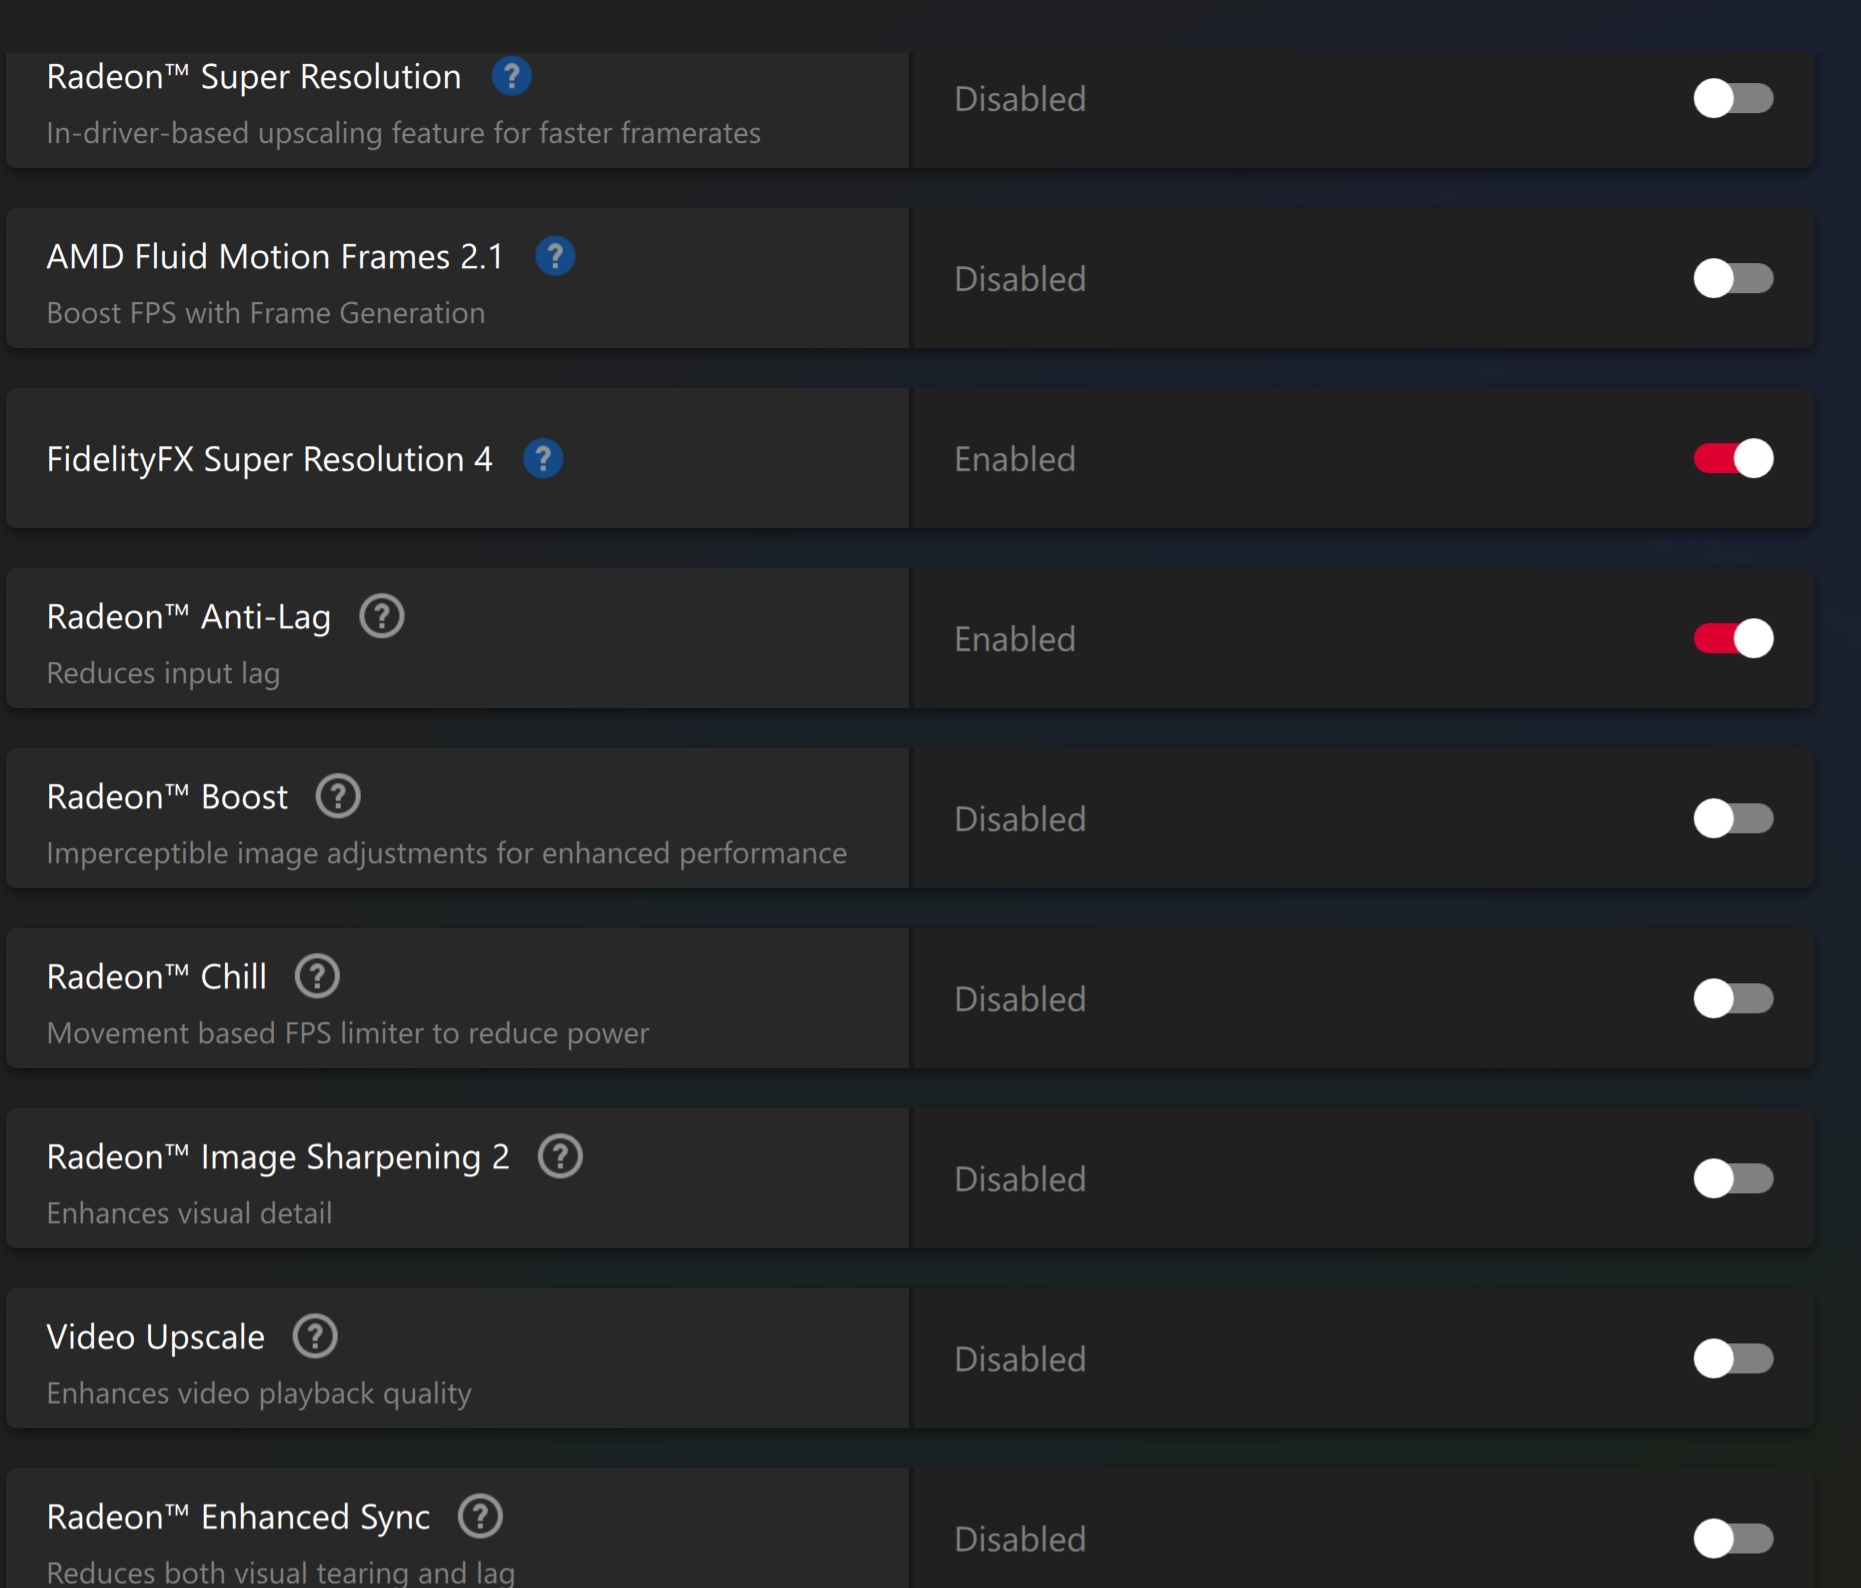Click help icon next to Radeon Super Resolution
Screen dimensions: 1861x1588
click(x=511, y=77)
